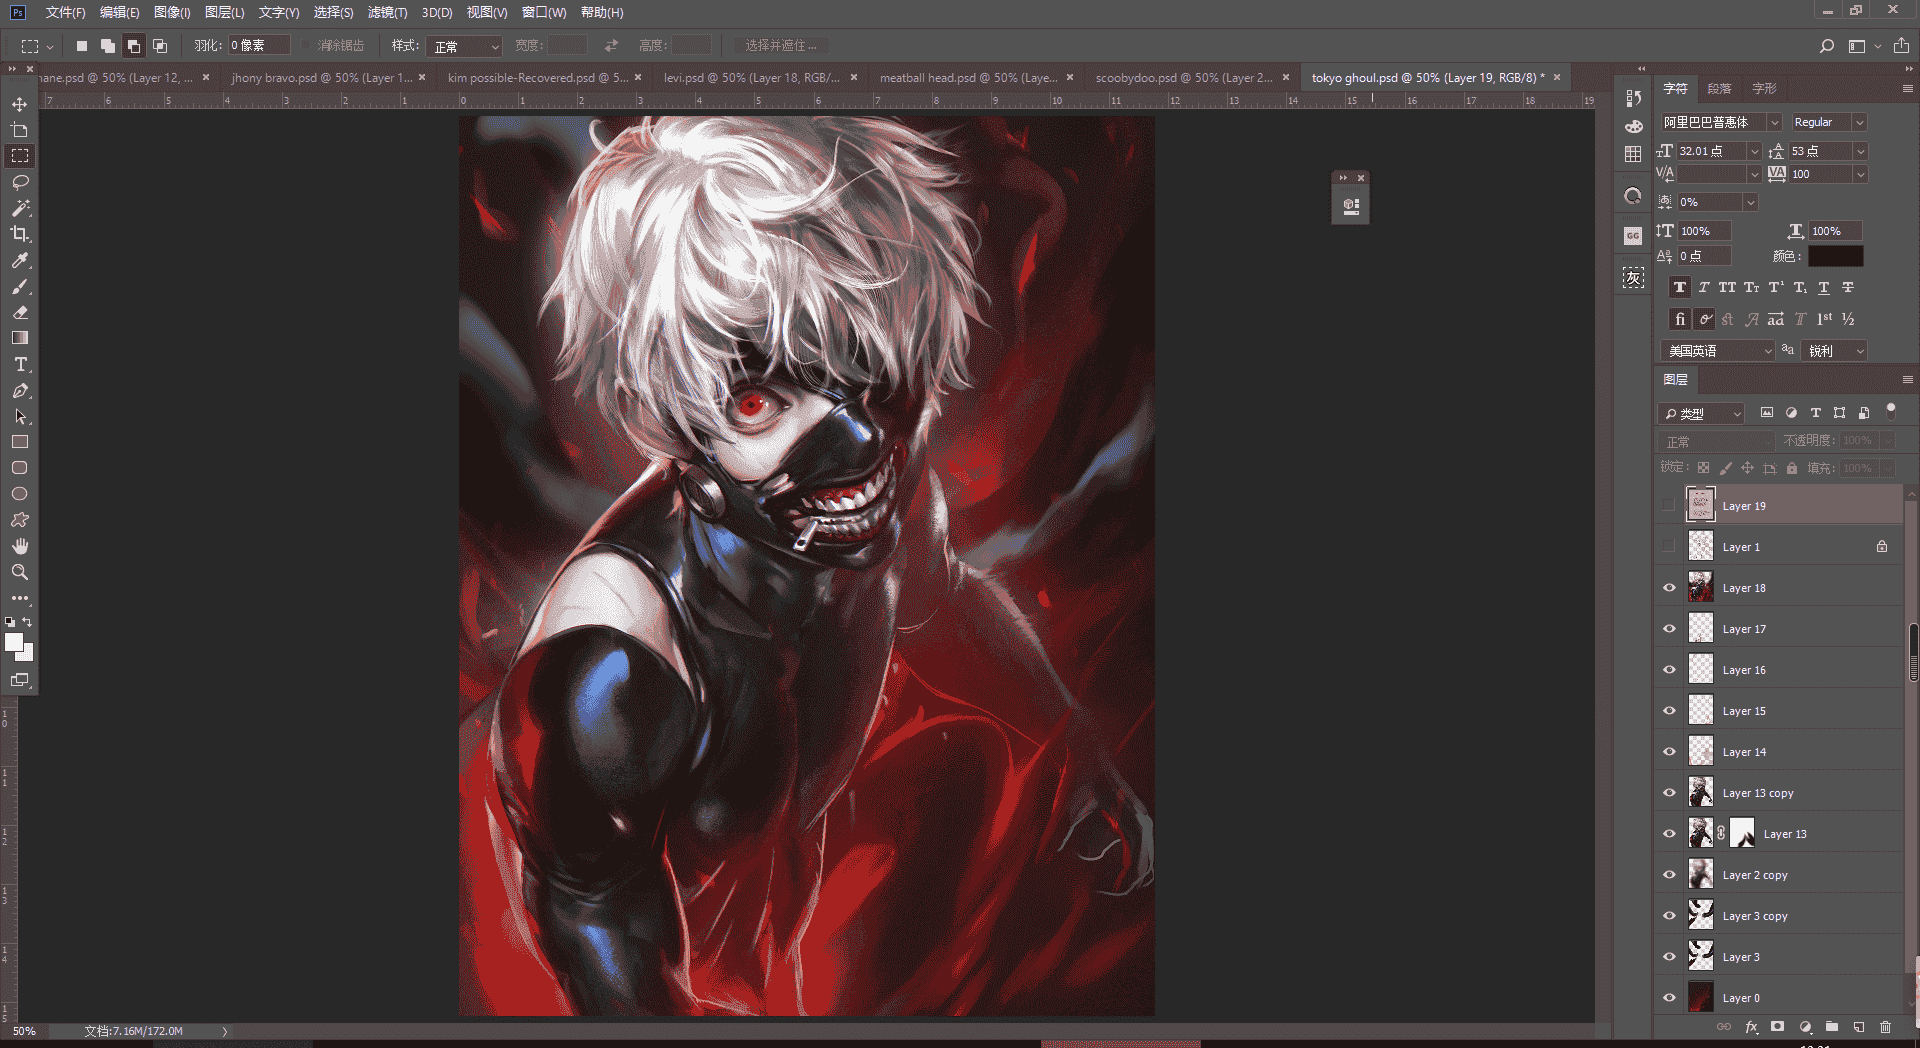Select the Crop tool

click(19, 234)
